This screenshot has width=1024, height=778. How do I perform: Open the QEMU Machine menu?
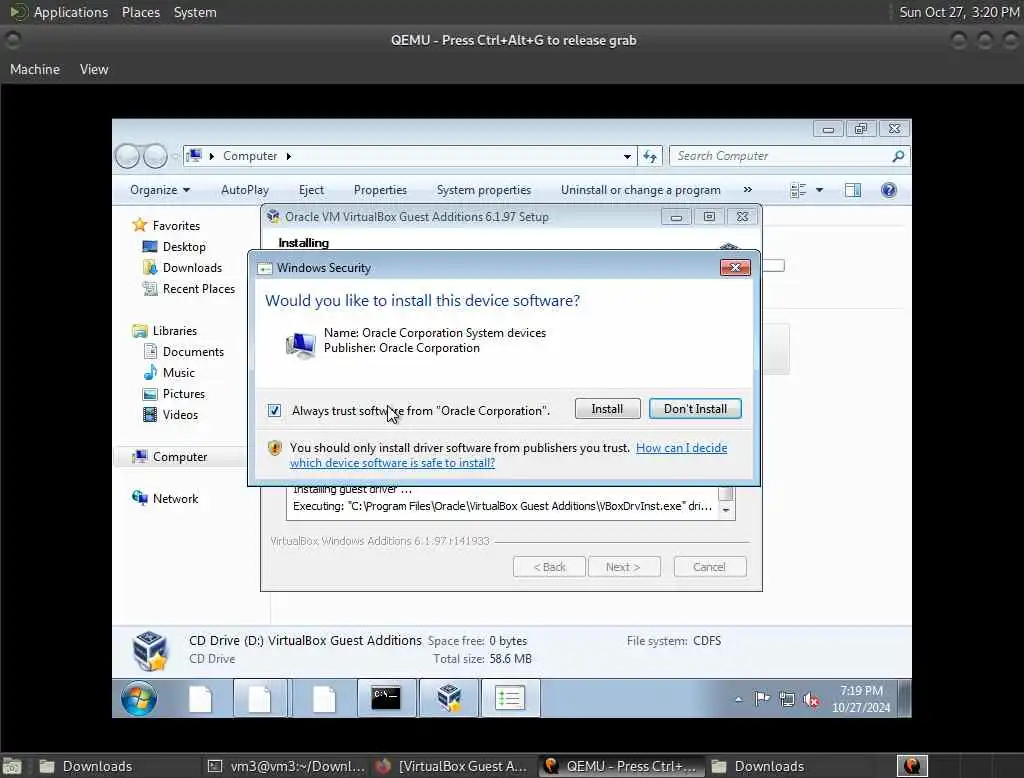[x=35, y=69]
